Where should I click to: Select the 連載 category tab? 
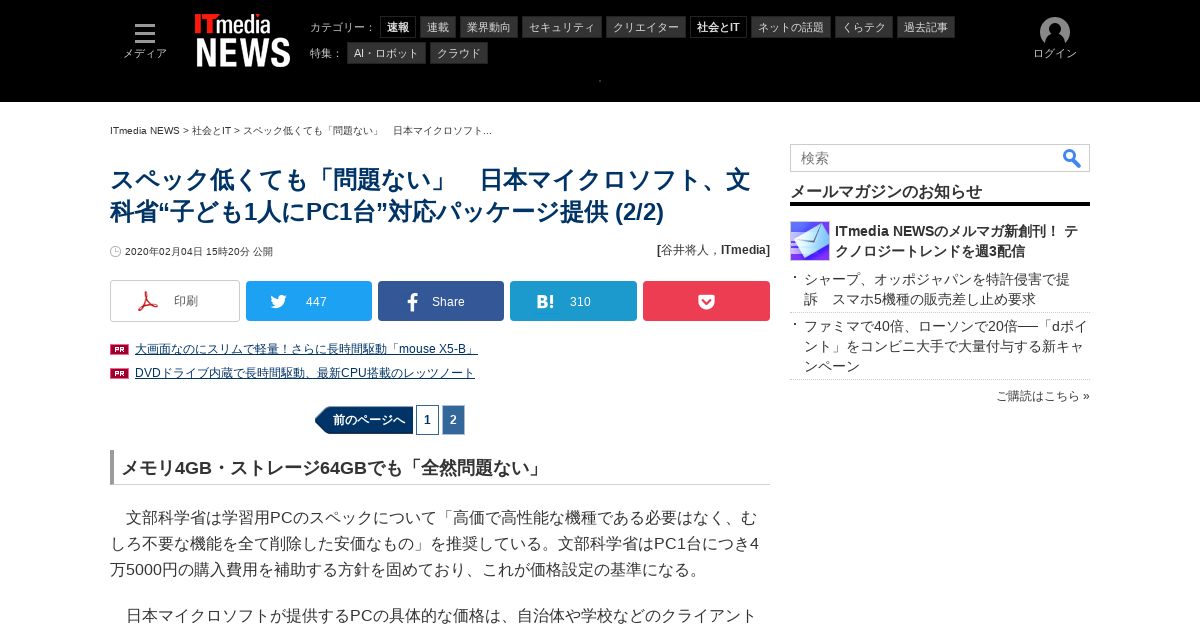438,27
